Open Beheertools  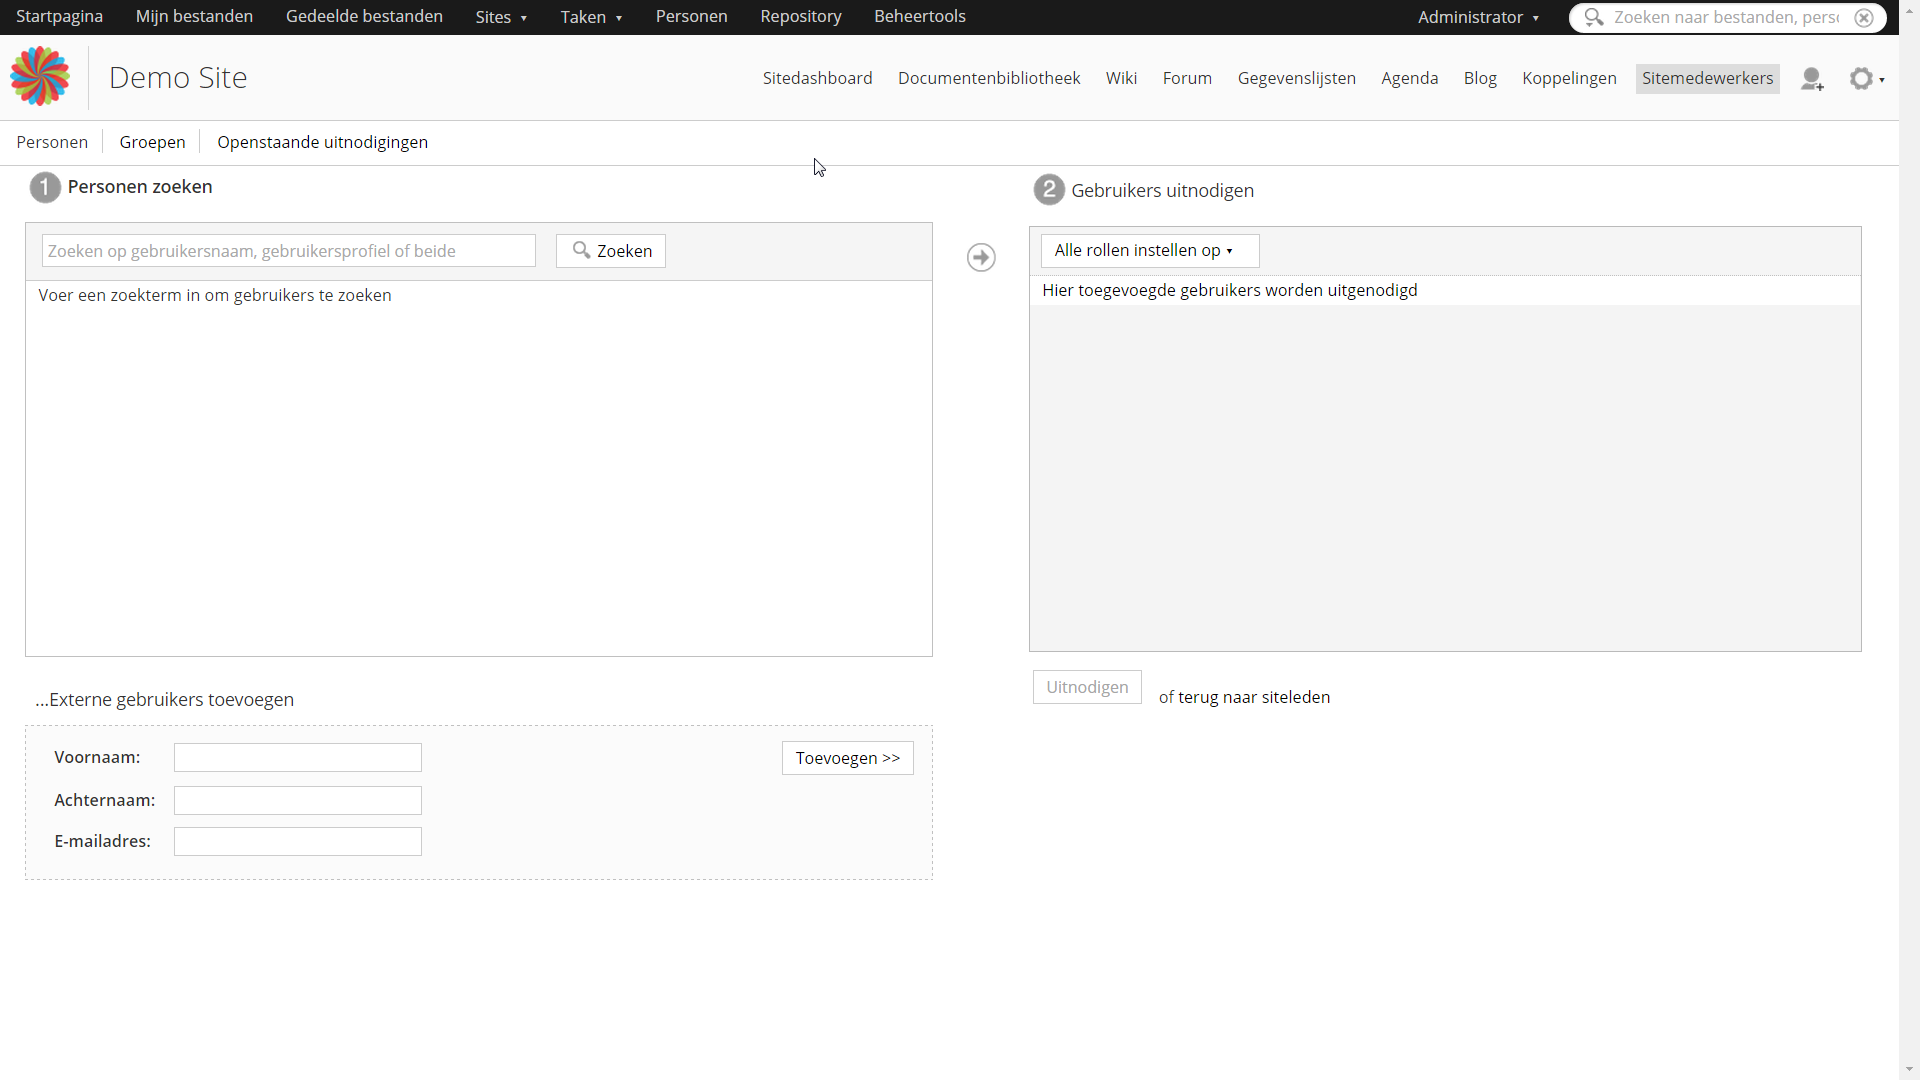(x=920, y=17)
